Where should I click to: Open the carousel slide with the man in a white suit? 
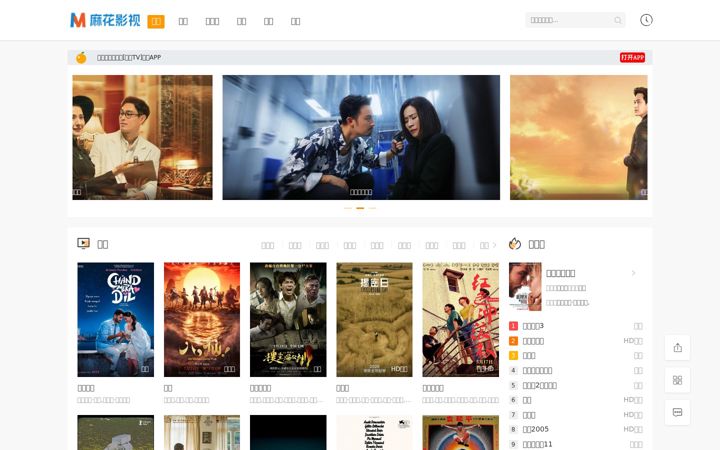(142, 137)
